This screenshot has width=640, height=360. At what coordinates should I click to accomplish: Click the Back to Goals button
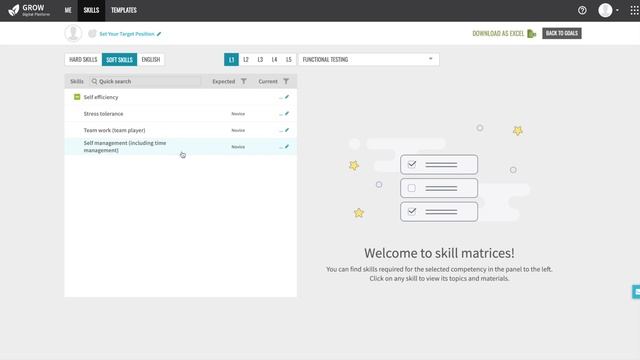562,33
